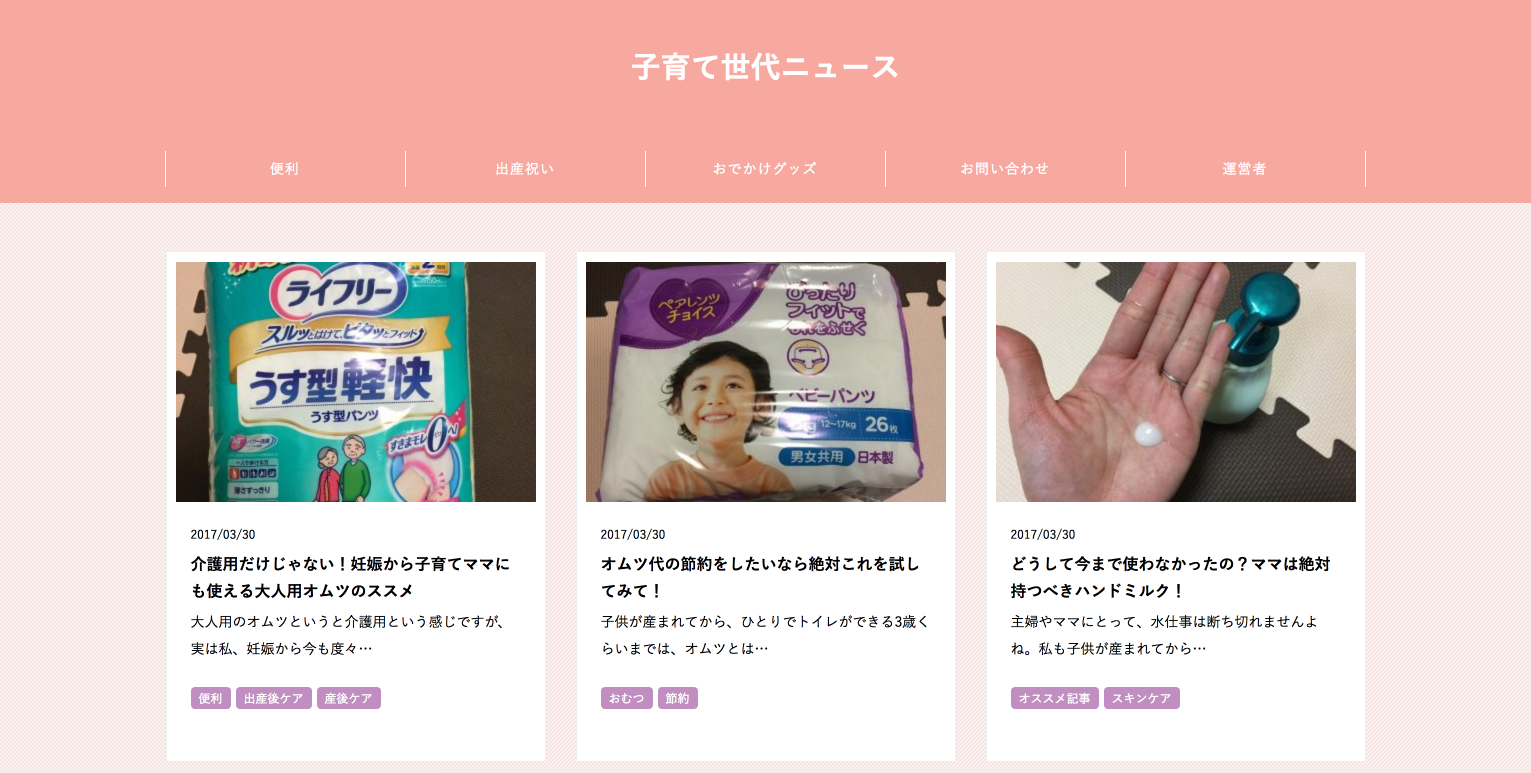Screen dimensions: 1531x773
Task: Select the 産後ケア tag
Action: coord(349,698)
